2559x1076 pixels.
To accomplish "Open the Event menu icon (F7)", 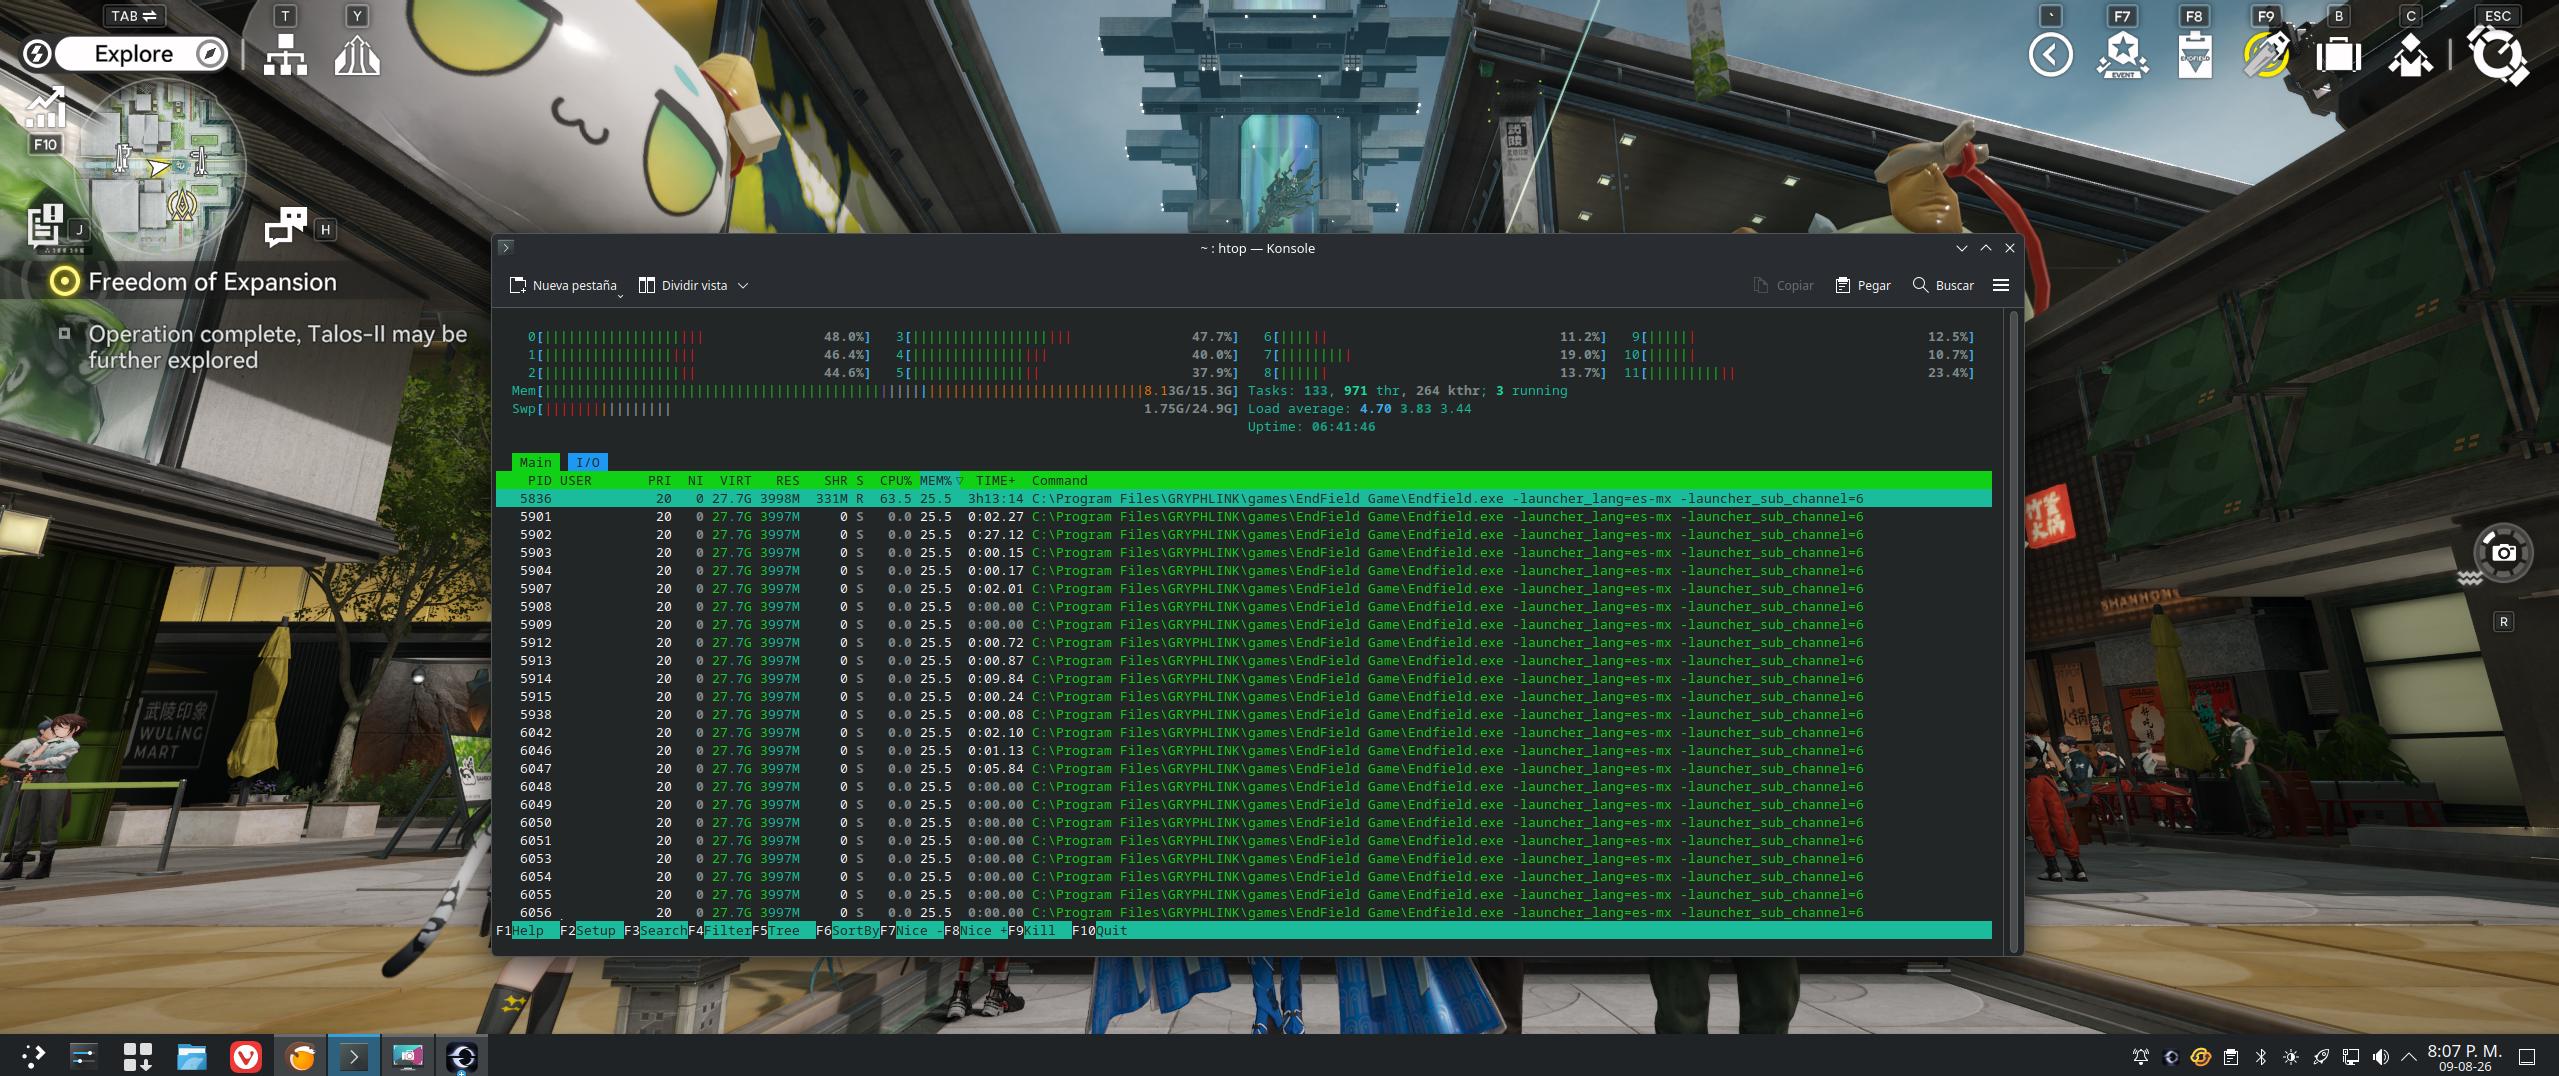I will 2122,54.
